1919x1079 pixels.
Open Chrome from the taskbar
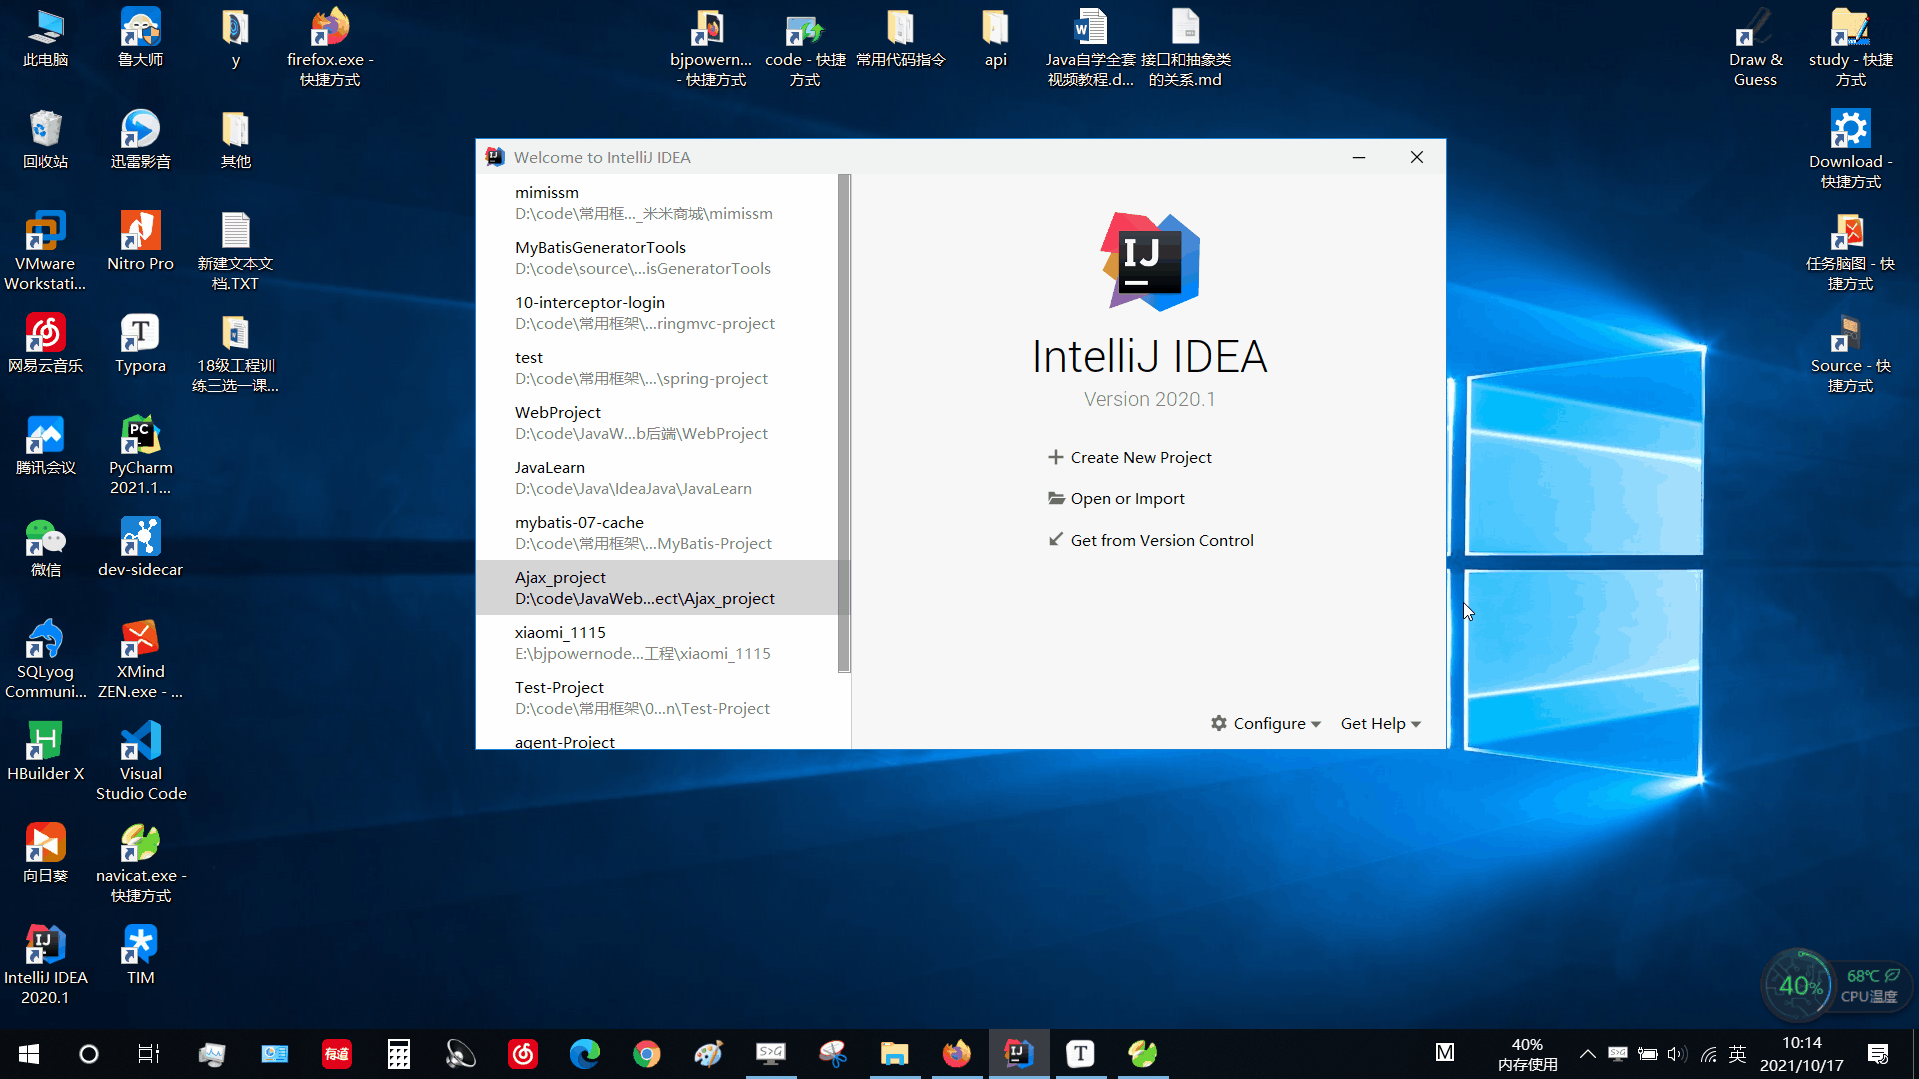tap(647, 1053)
